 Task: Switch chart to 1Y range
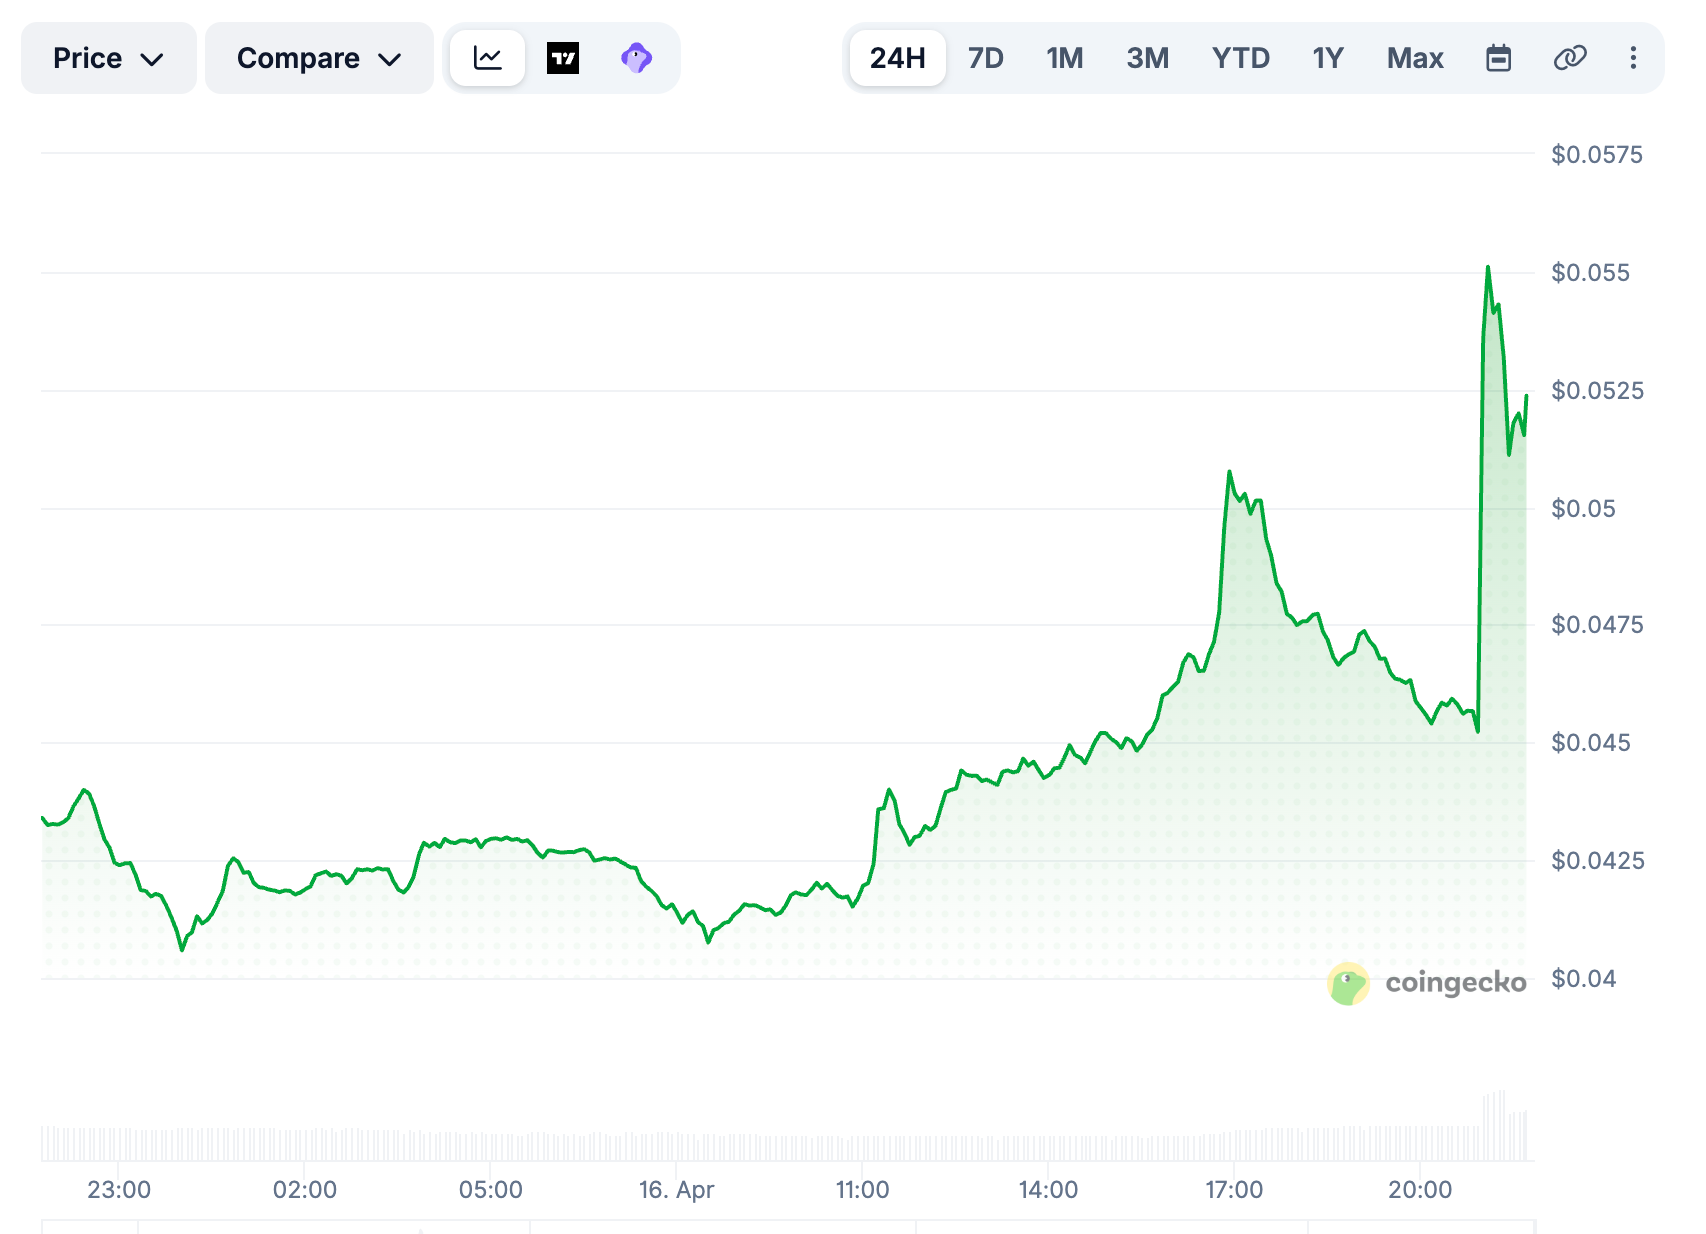point(1328,58)
